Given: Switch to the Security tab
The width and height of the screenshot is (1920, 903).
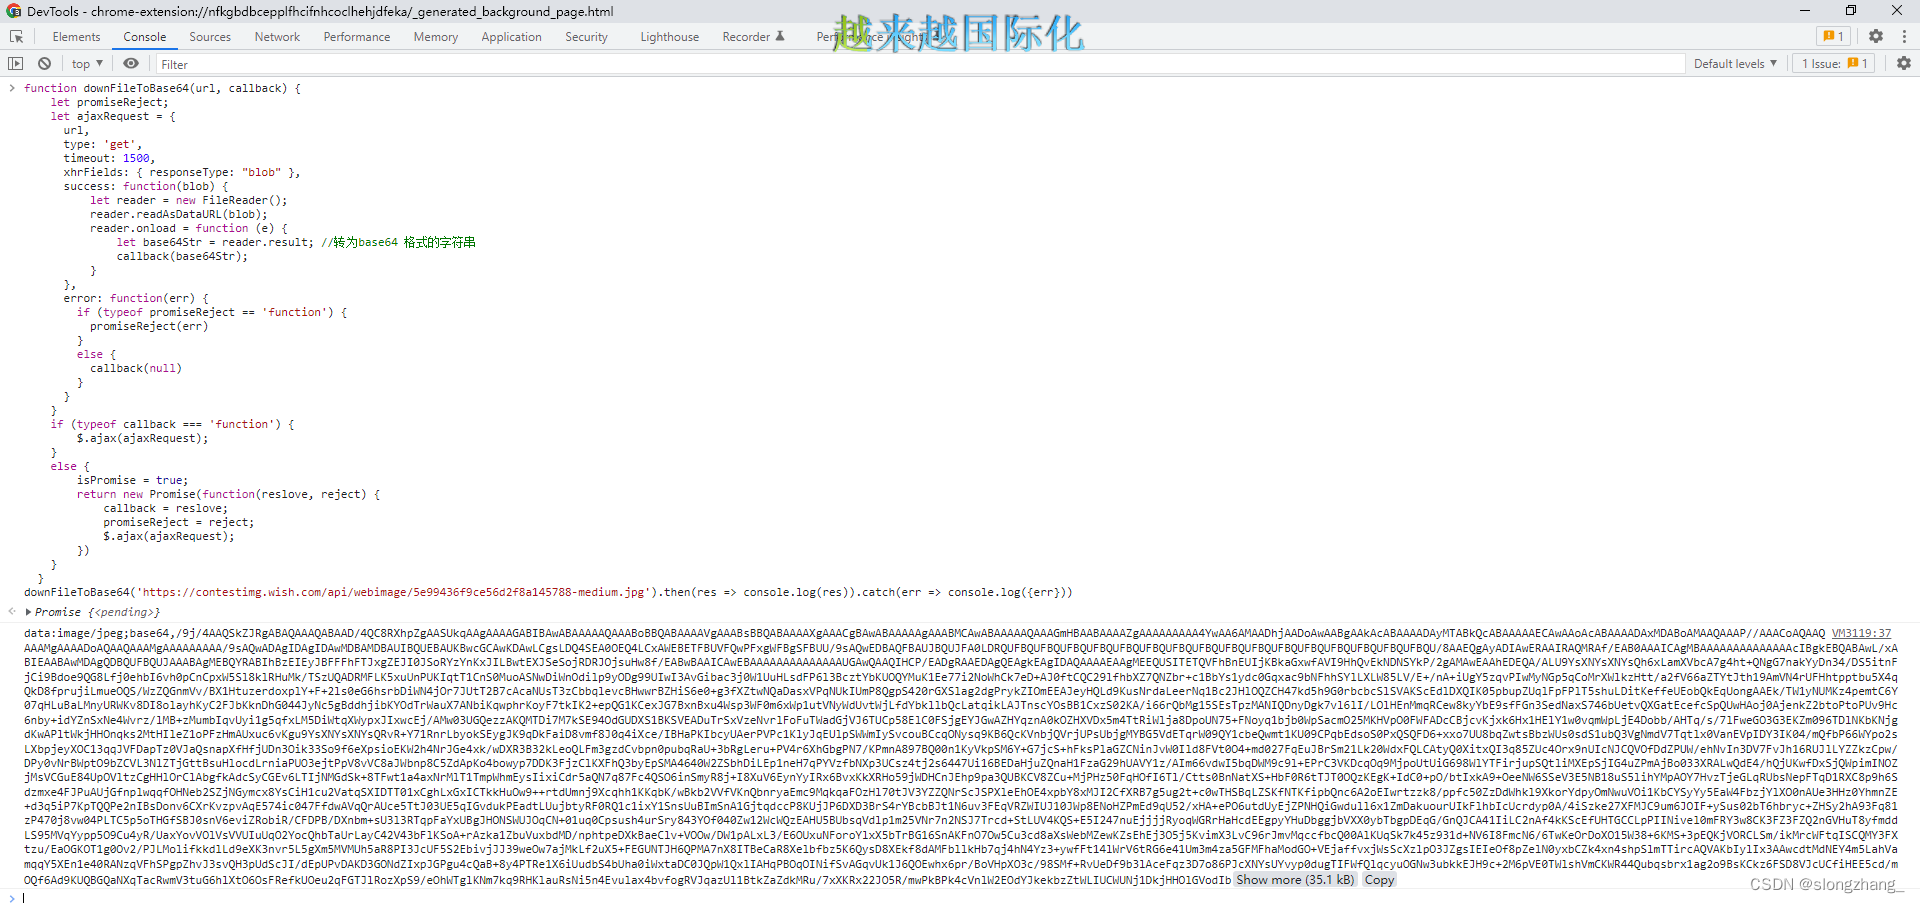Looking at the screenshot, I should [x=586, y=36].
